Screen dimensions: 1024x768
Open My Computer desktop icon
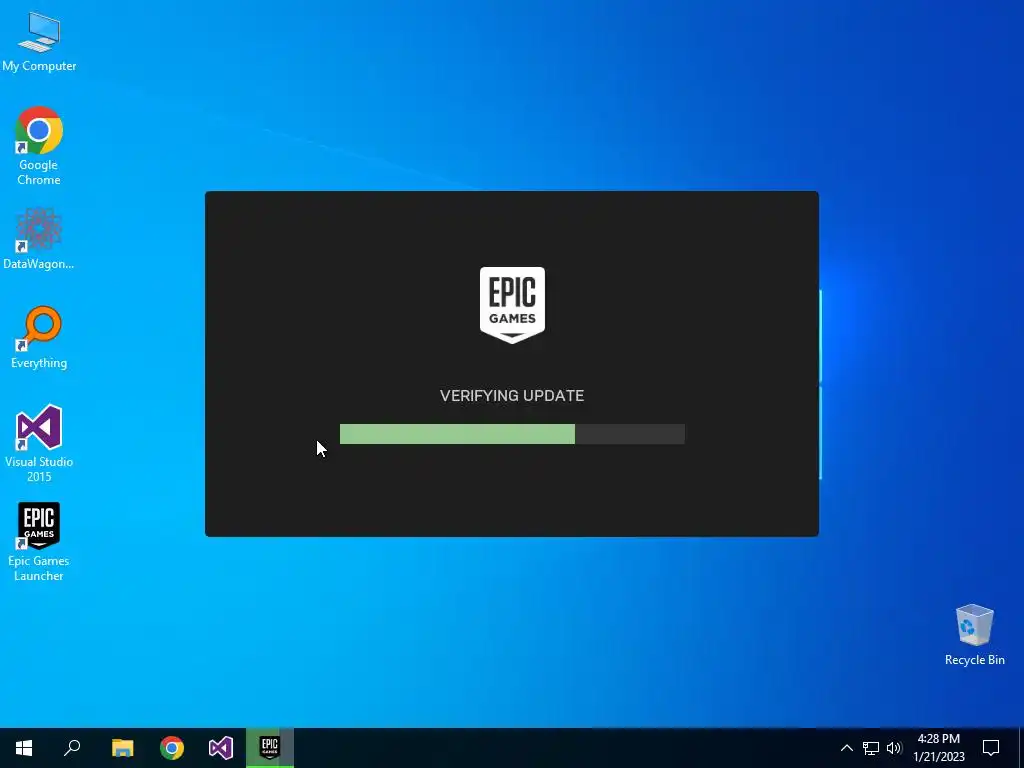pyautogui.click(x=39, y=41)
